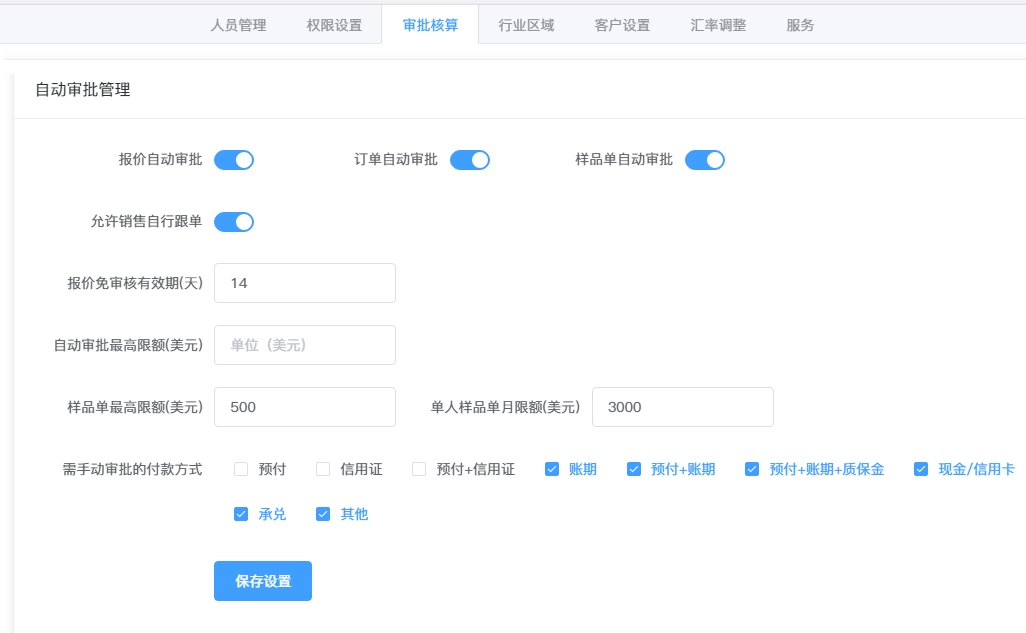Click the 报价免审核有效期 input field

point(305,283)
